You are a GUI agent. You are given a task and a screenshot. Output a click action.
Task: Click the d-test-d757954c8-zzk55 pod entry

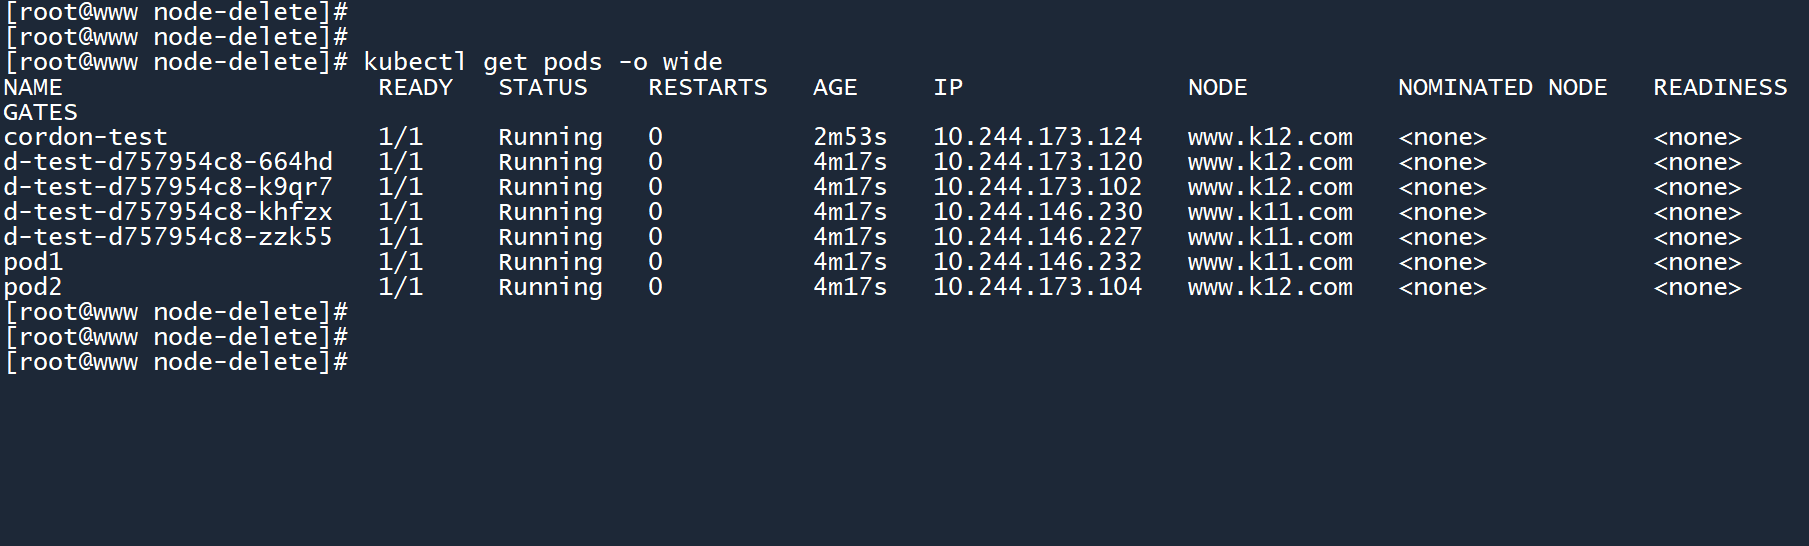coord(168,237)
